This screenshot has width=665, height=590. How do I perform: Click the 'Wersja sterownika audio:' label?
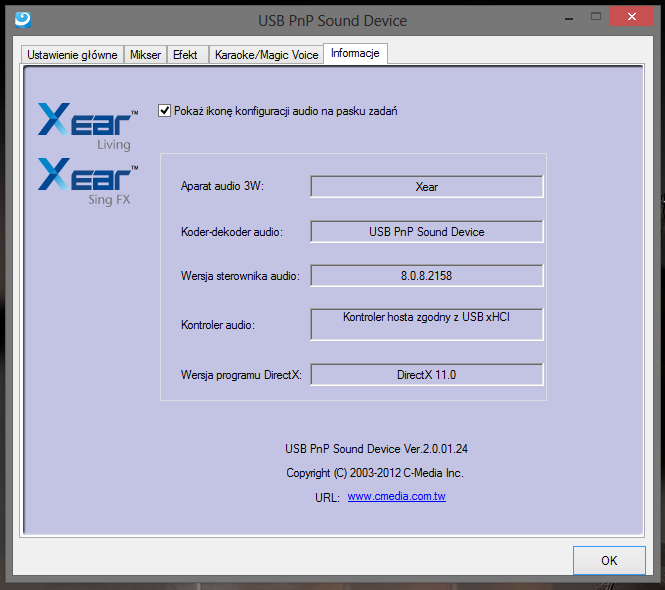click(240, 276)
